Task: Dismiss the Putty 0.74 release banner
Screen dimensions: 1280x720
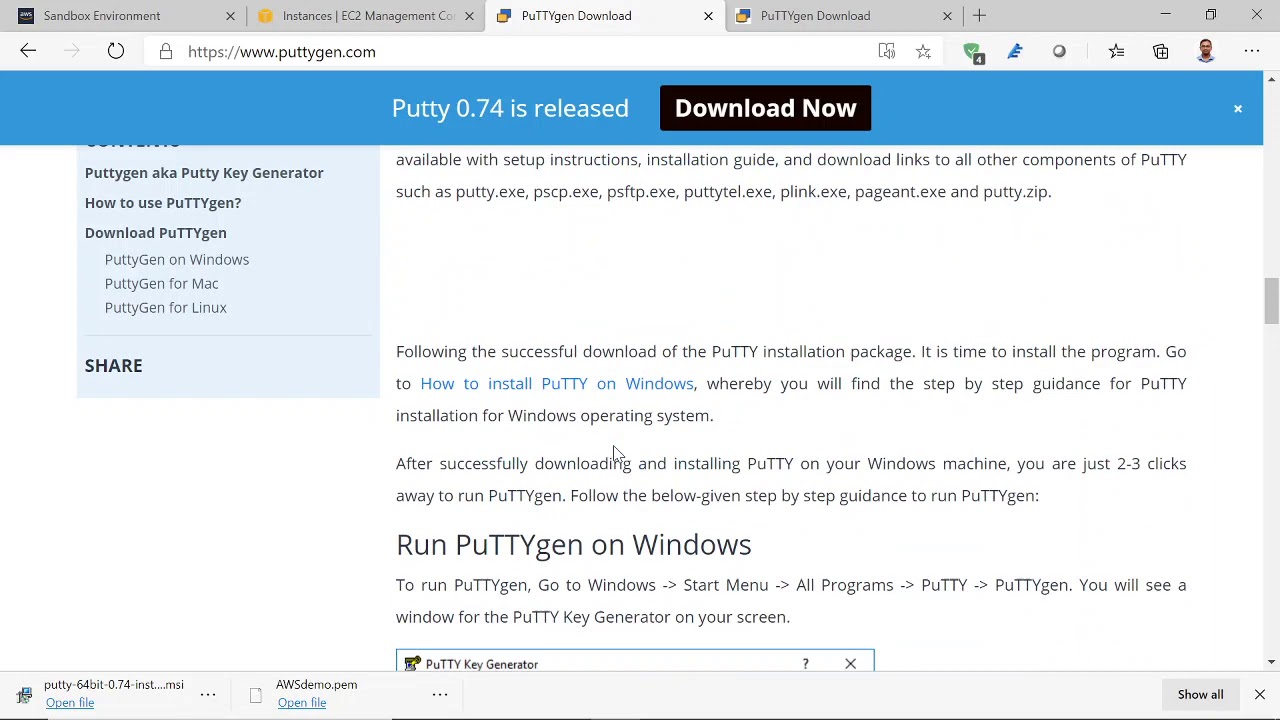Action: pos(1238,109)
